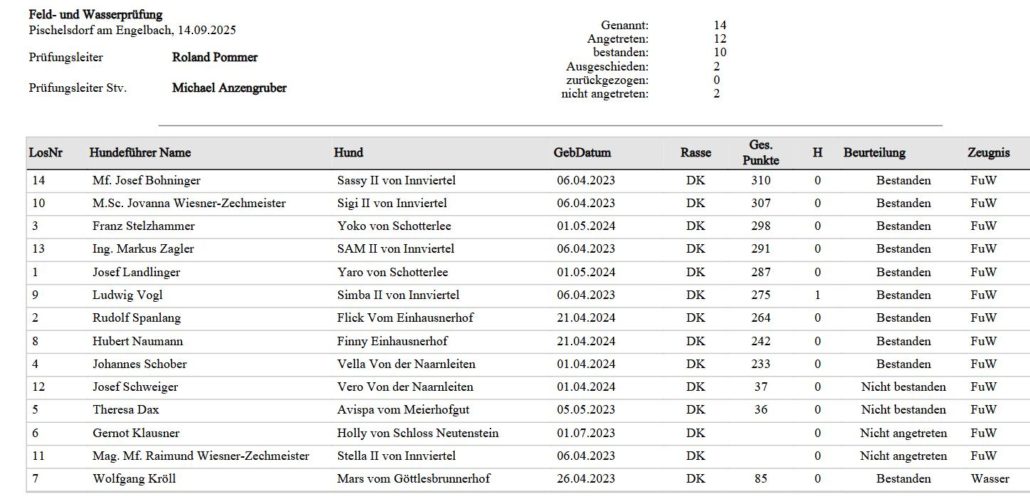Click dog 'Simba II von Innviertel'
Screen dimensions: 1030x504
click(x=398, y=295)
